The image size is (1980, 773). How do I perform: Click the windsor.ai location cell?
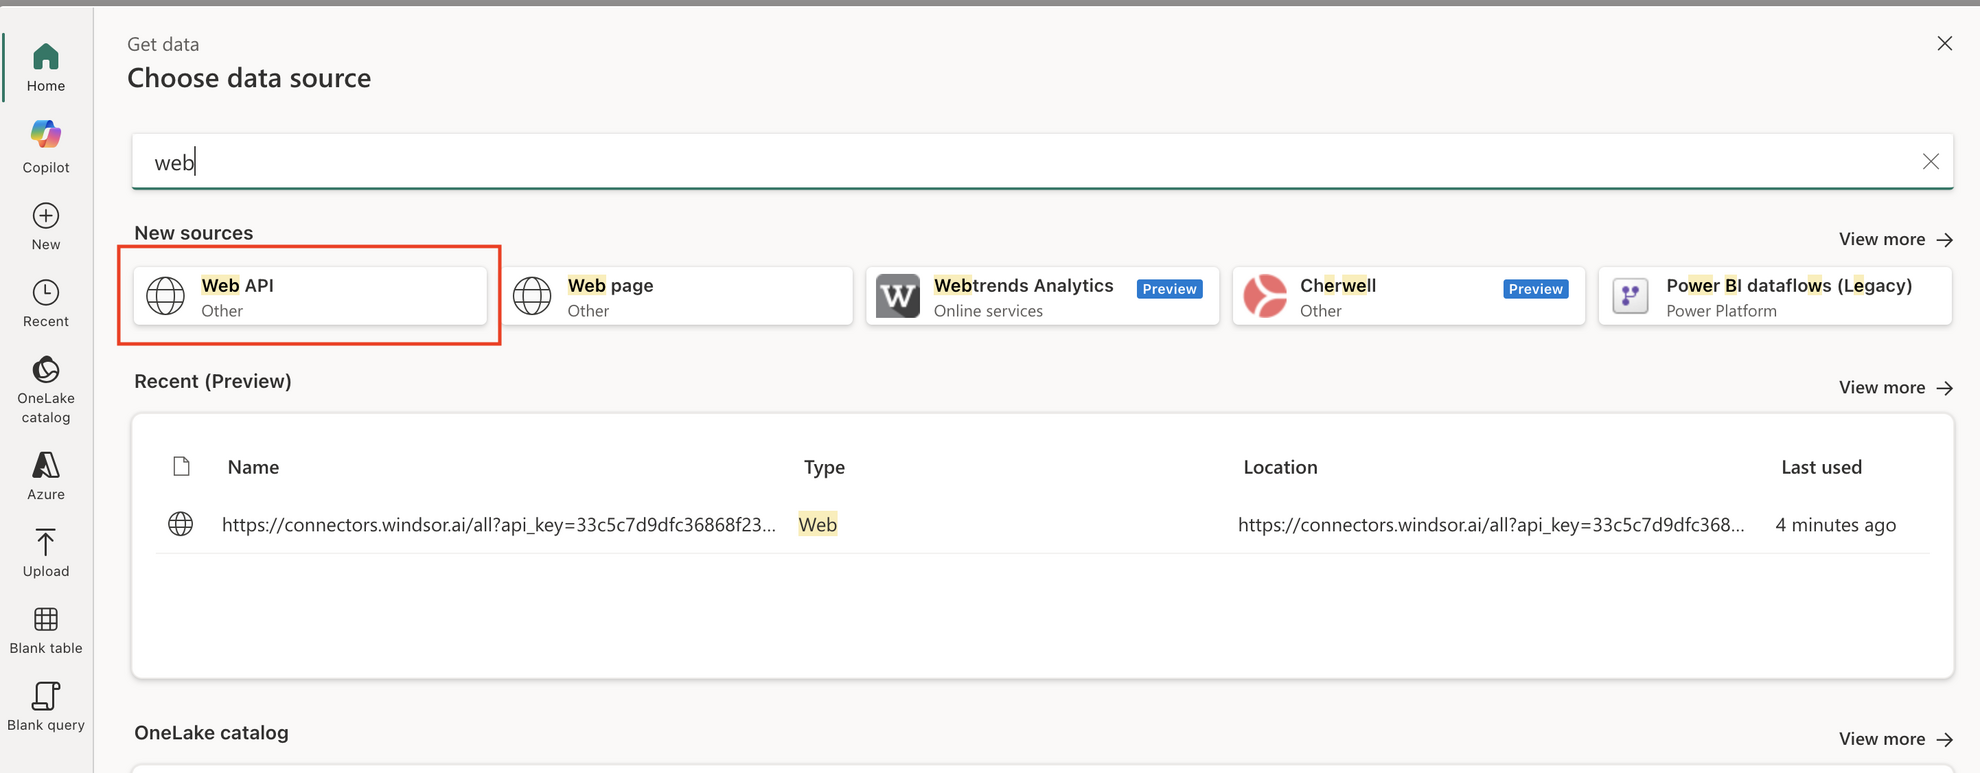(1491, 525)
